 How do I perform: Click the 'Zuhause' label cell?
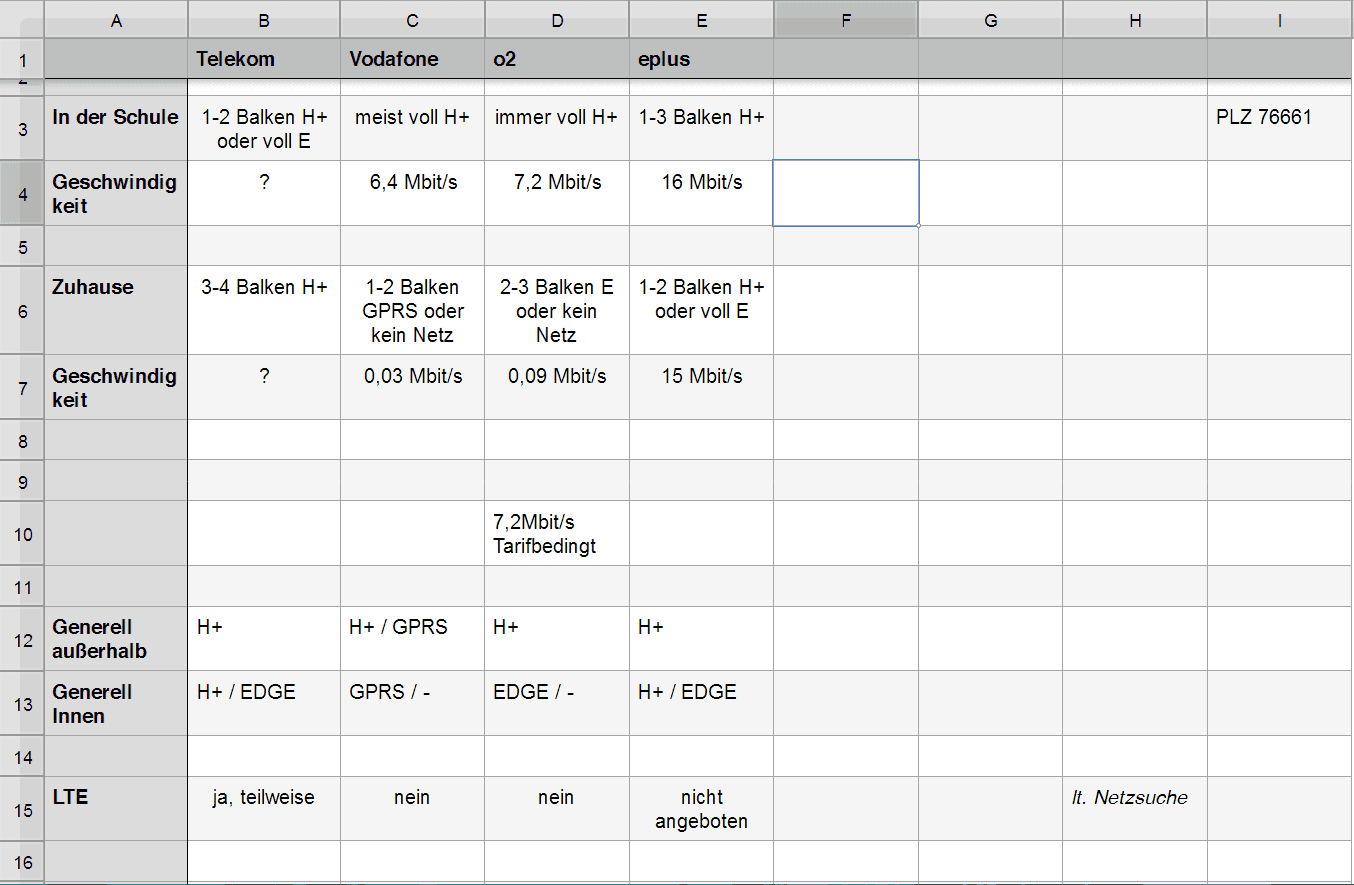coord(116,310)
